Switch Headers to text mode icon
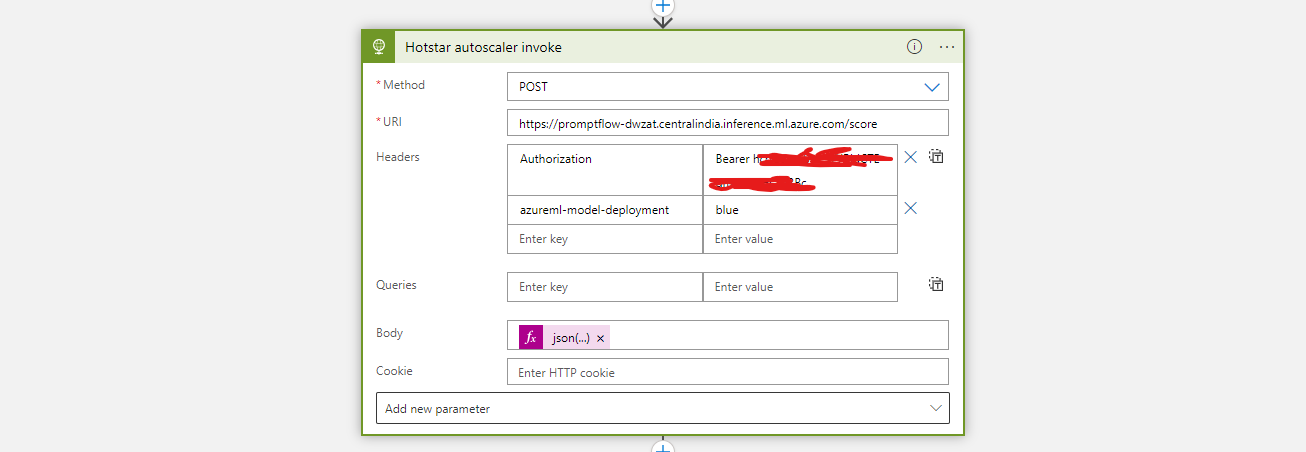 click(x=936, y=157)
